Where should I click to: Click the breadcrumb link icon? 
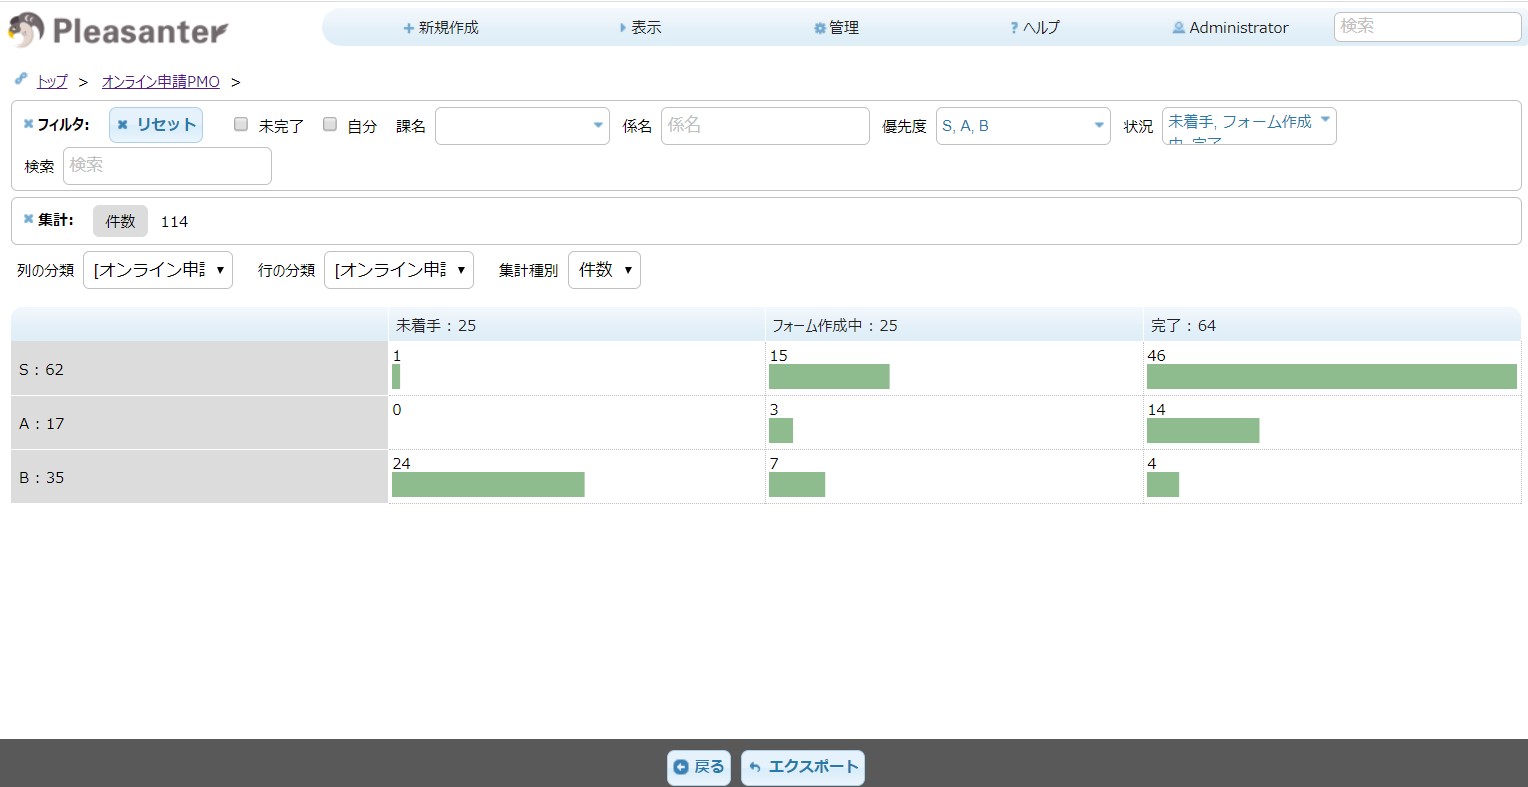pos(21,79)
